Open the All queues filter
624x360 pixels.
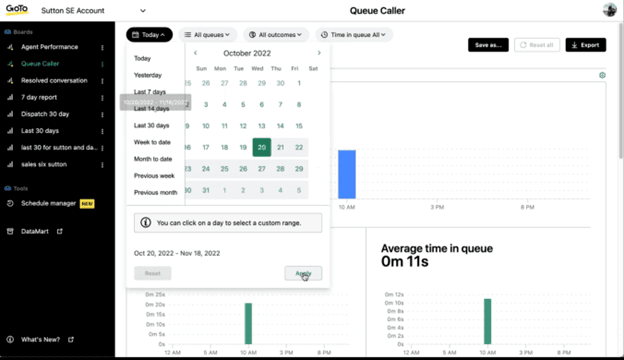pos(207,35)
